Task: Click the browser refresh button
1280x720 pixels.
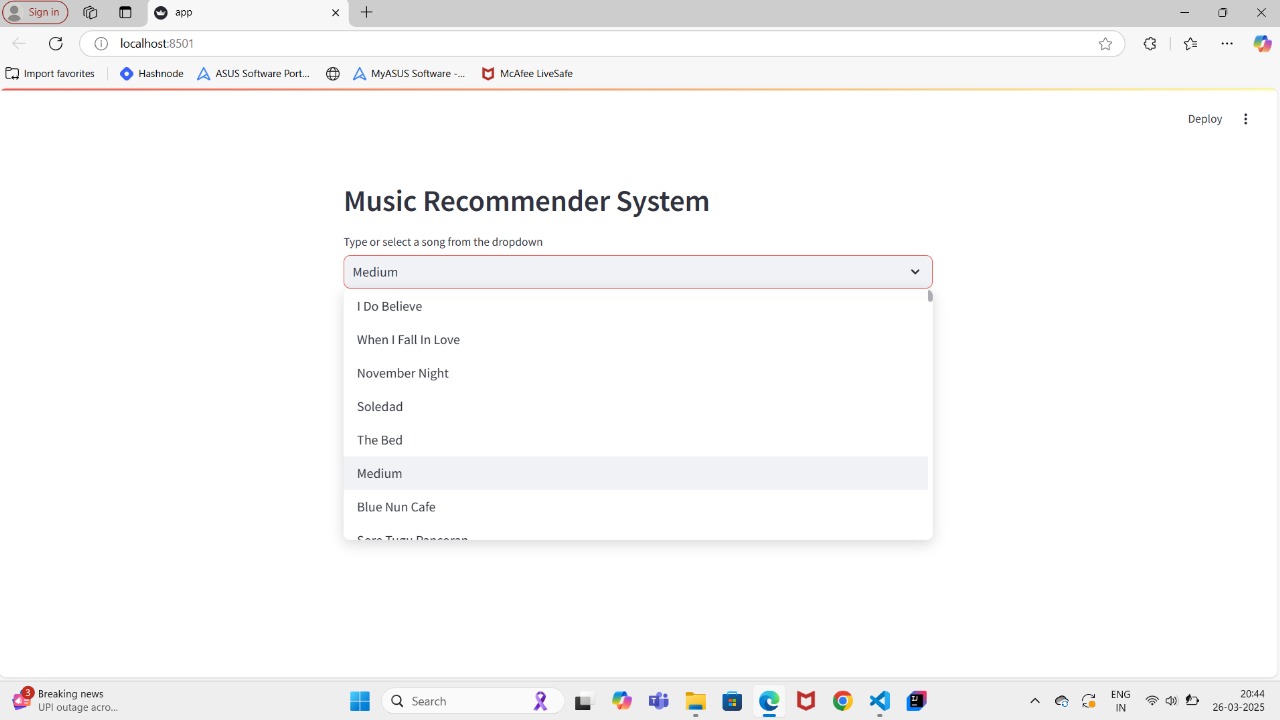Action: coord(56,43)
